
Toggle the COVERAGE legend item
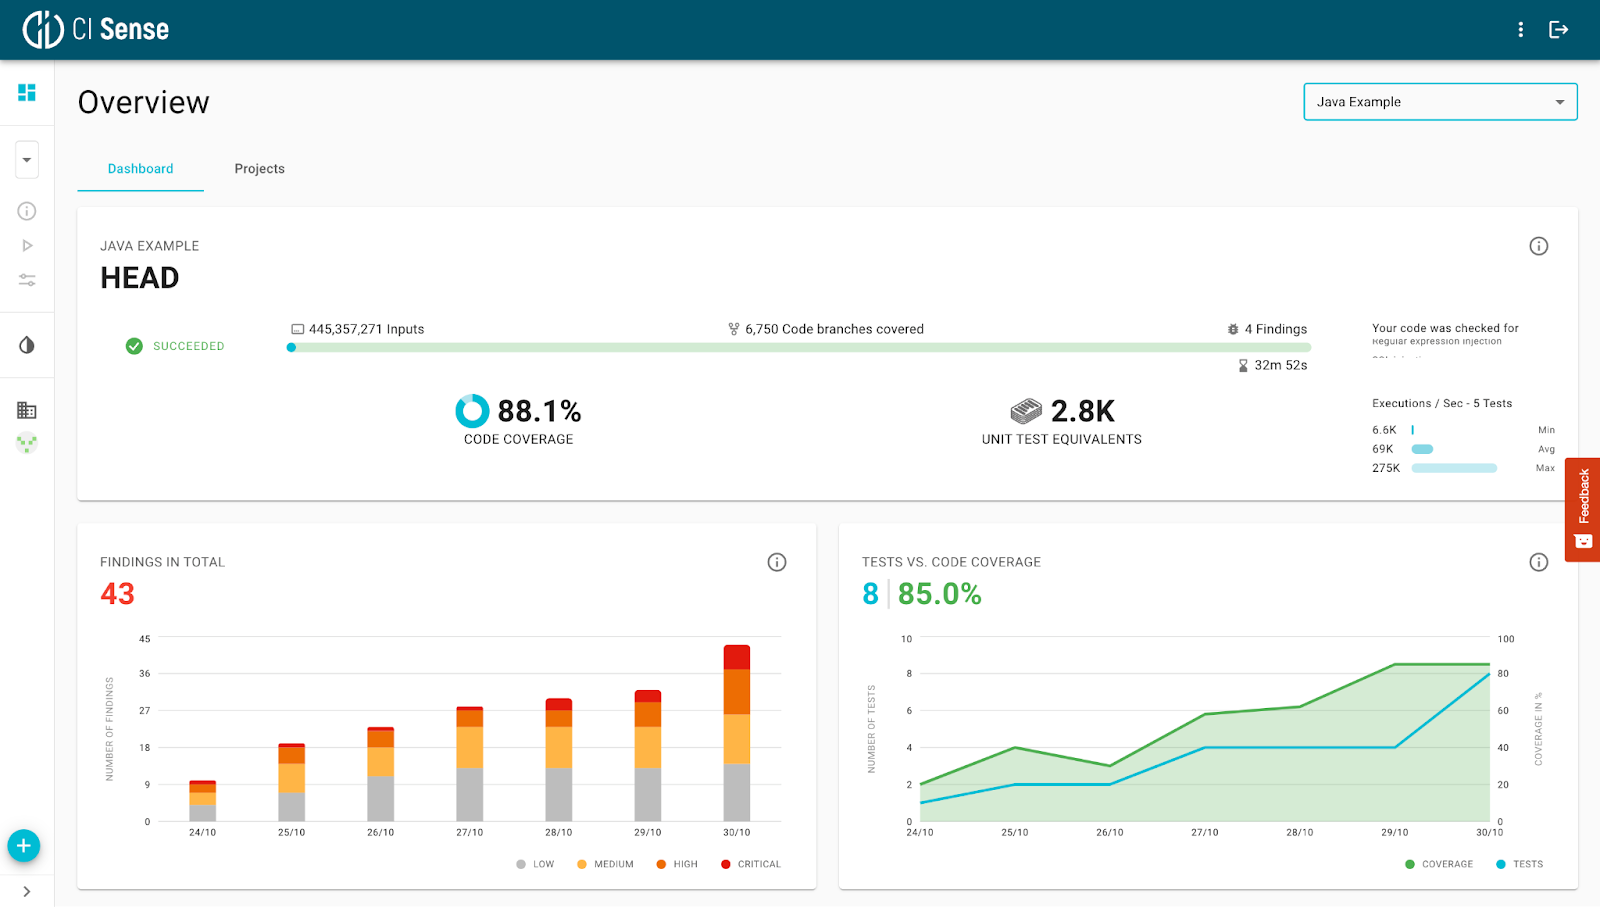(1439, 864)
